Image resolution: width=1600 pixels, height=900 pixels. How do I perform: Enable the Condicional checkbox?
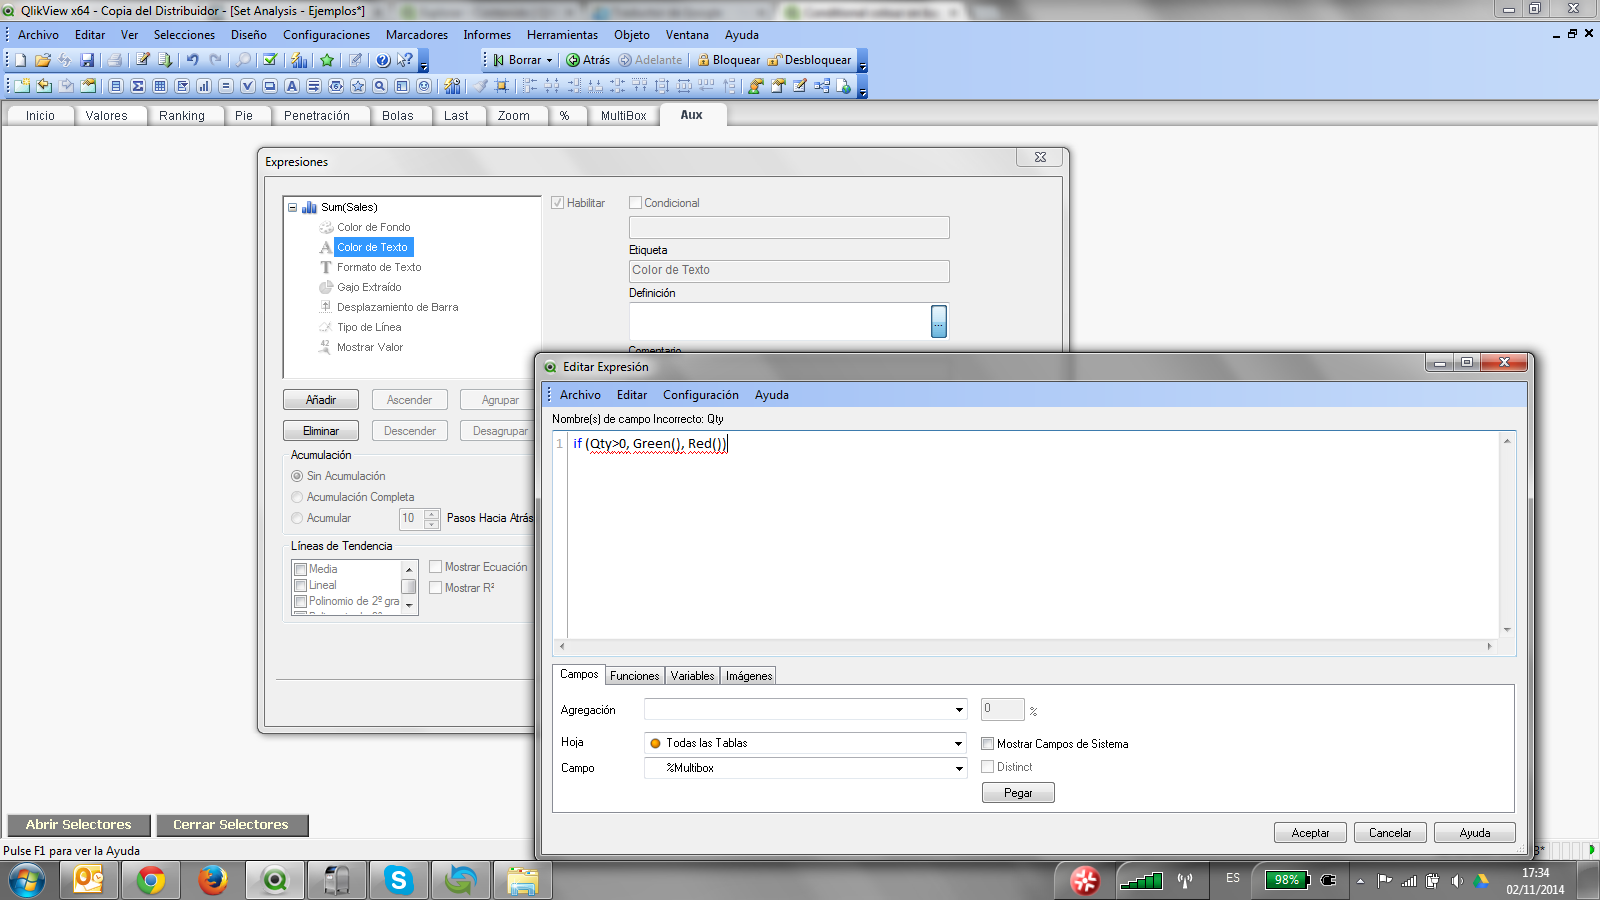click(x=635, y=203)
